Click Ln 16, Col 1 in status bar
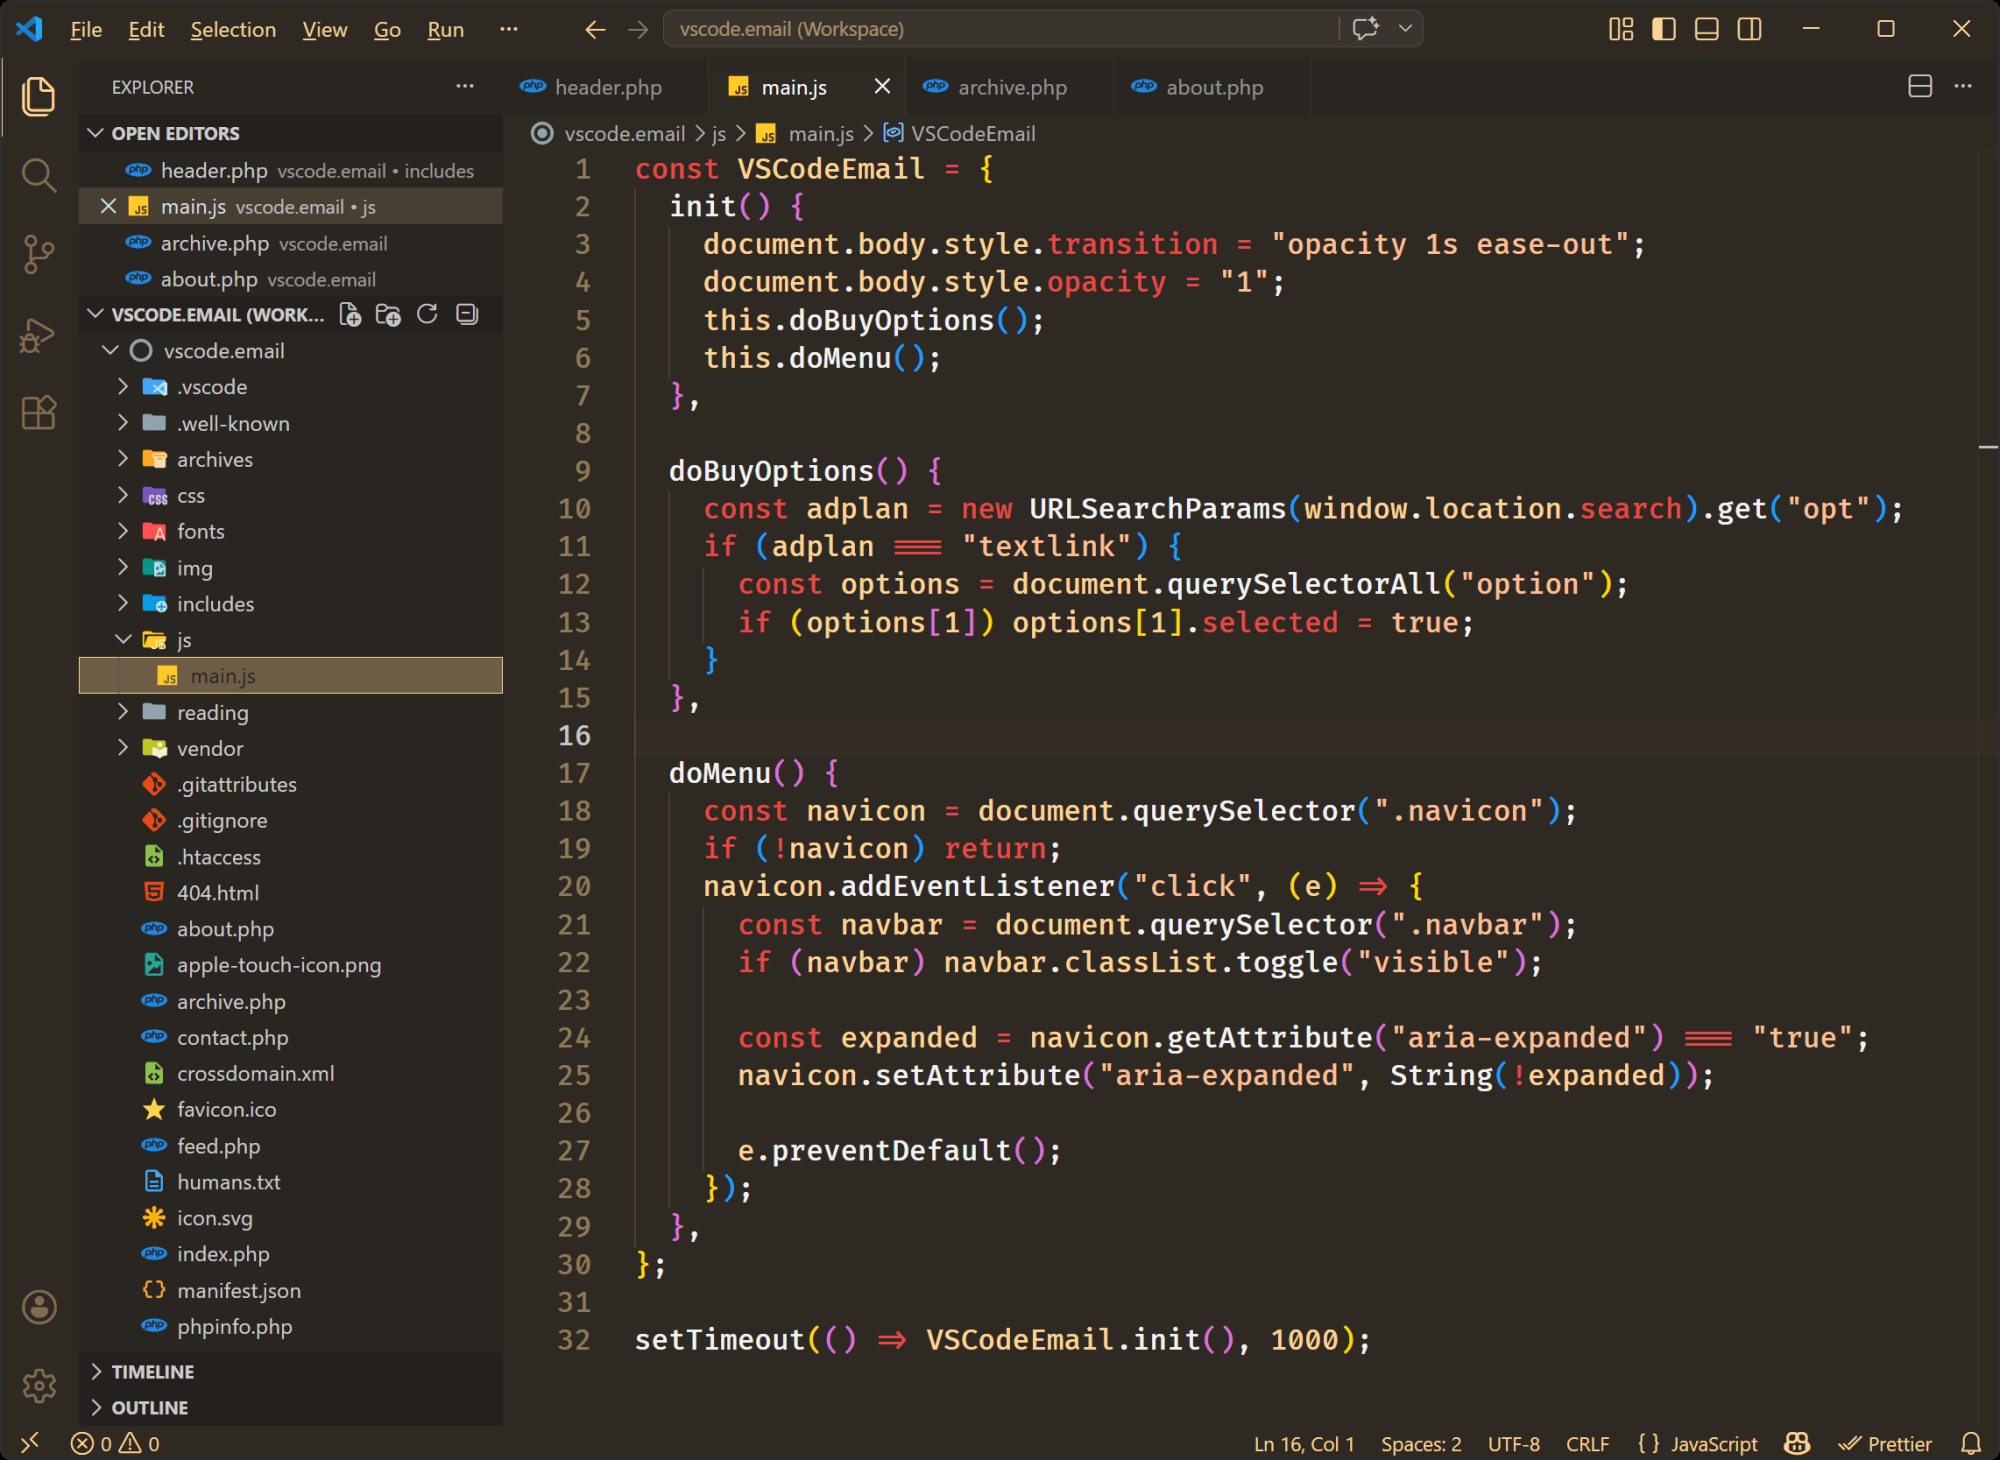This screenshot has width=2000, height=1460. (1304, 1444)
